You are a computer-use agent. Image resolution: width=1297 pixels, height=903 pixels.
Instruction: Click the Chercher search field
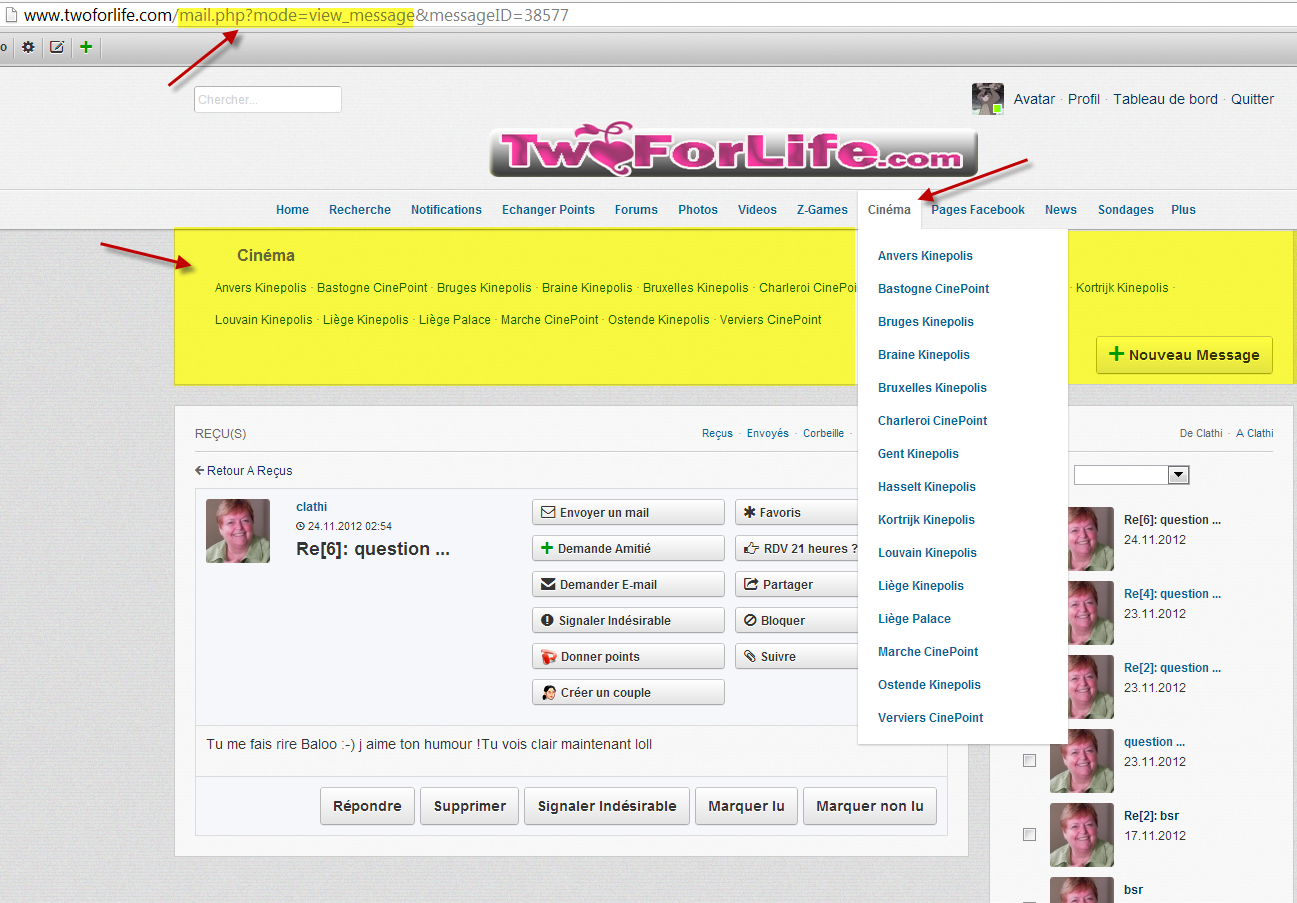(x=268, y=100)
